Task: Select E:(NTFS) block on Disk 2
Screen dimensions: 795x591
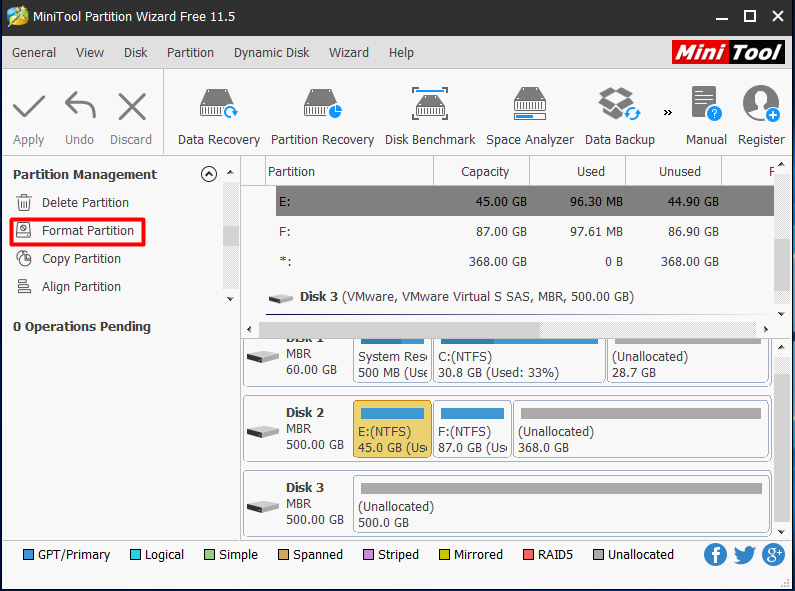Action: [392, 429]
